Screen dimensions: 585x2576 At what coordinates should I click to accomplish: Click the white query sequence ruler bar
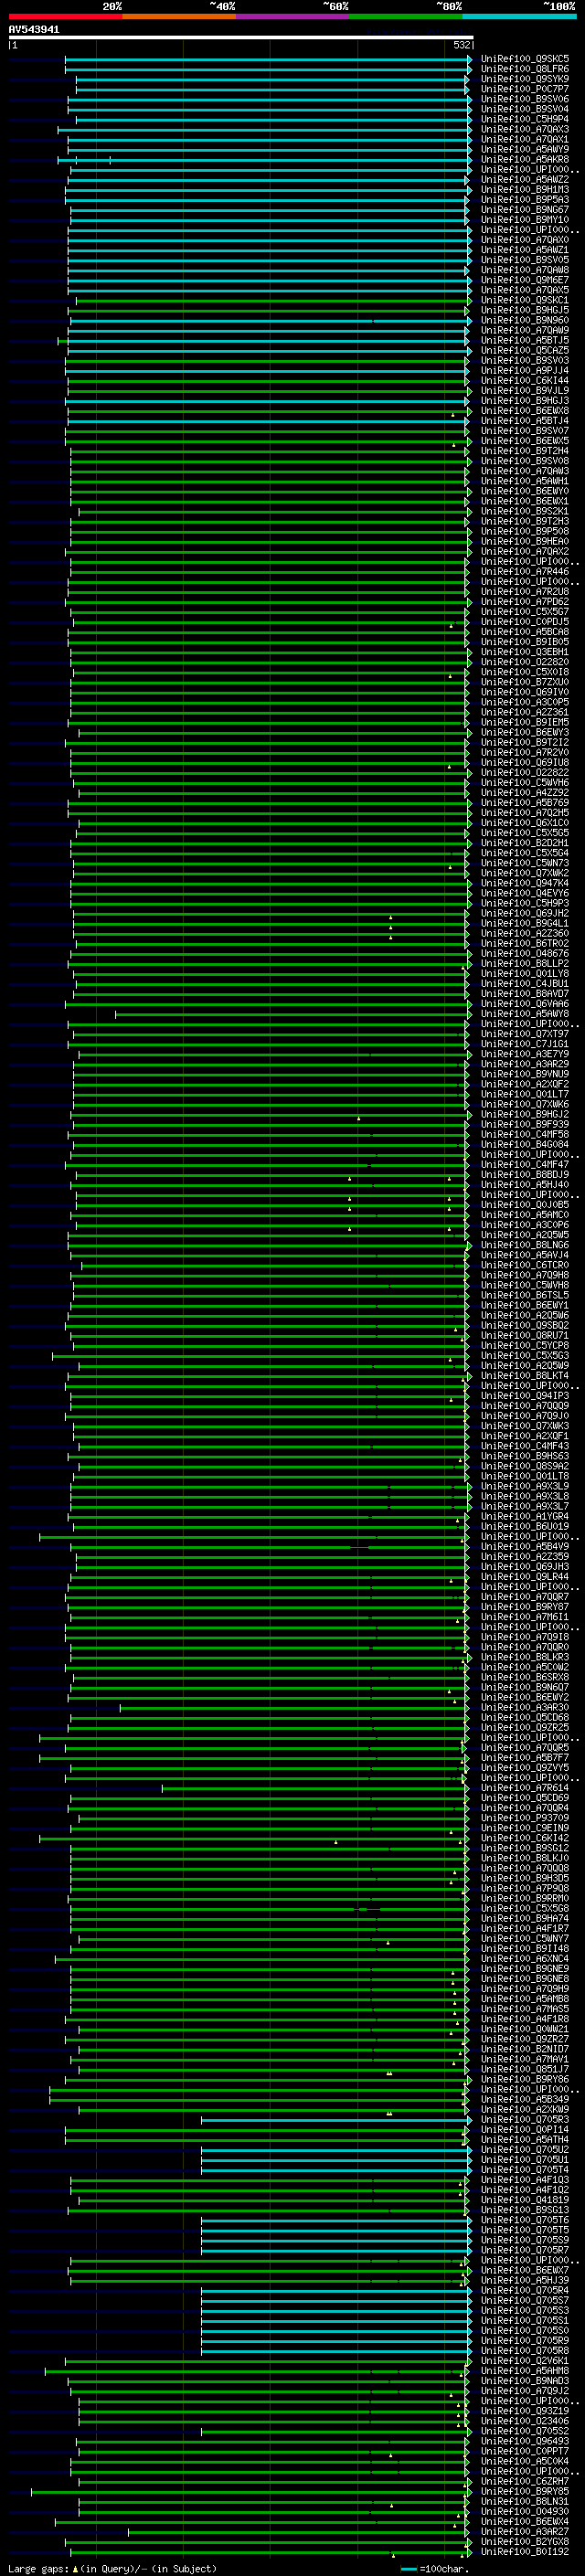(240, 37)
